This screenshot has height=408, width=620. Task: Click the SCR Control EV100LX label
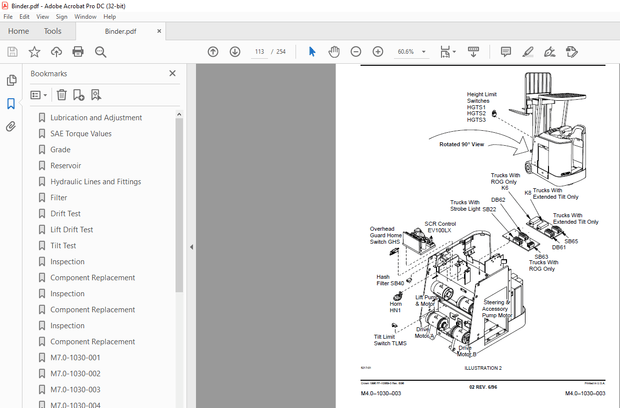pyautogui.click(x=440, y=227)
